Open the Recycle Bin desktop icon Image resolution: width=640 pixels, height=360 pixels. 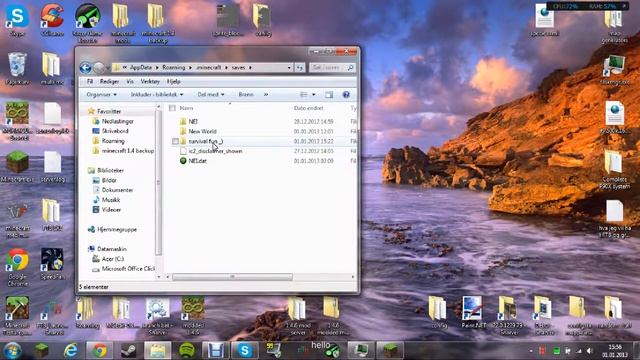coord(17,69)
